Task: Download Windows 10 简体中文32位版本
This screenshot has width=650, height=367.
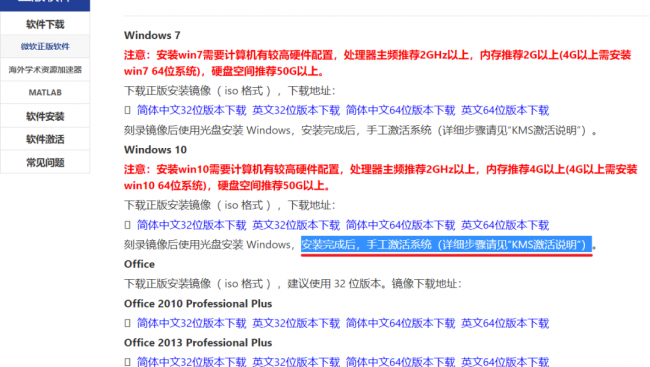Action: pos(192,225)
